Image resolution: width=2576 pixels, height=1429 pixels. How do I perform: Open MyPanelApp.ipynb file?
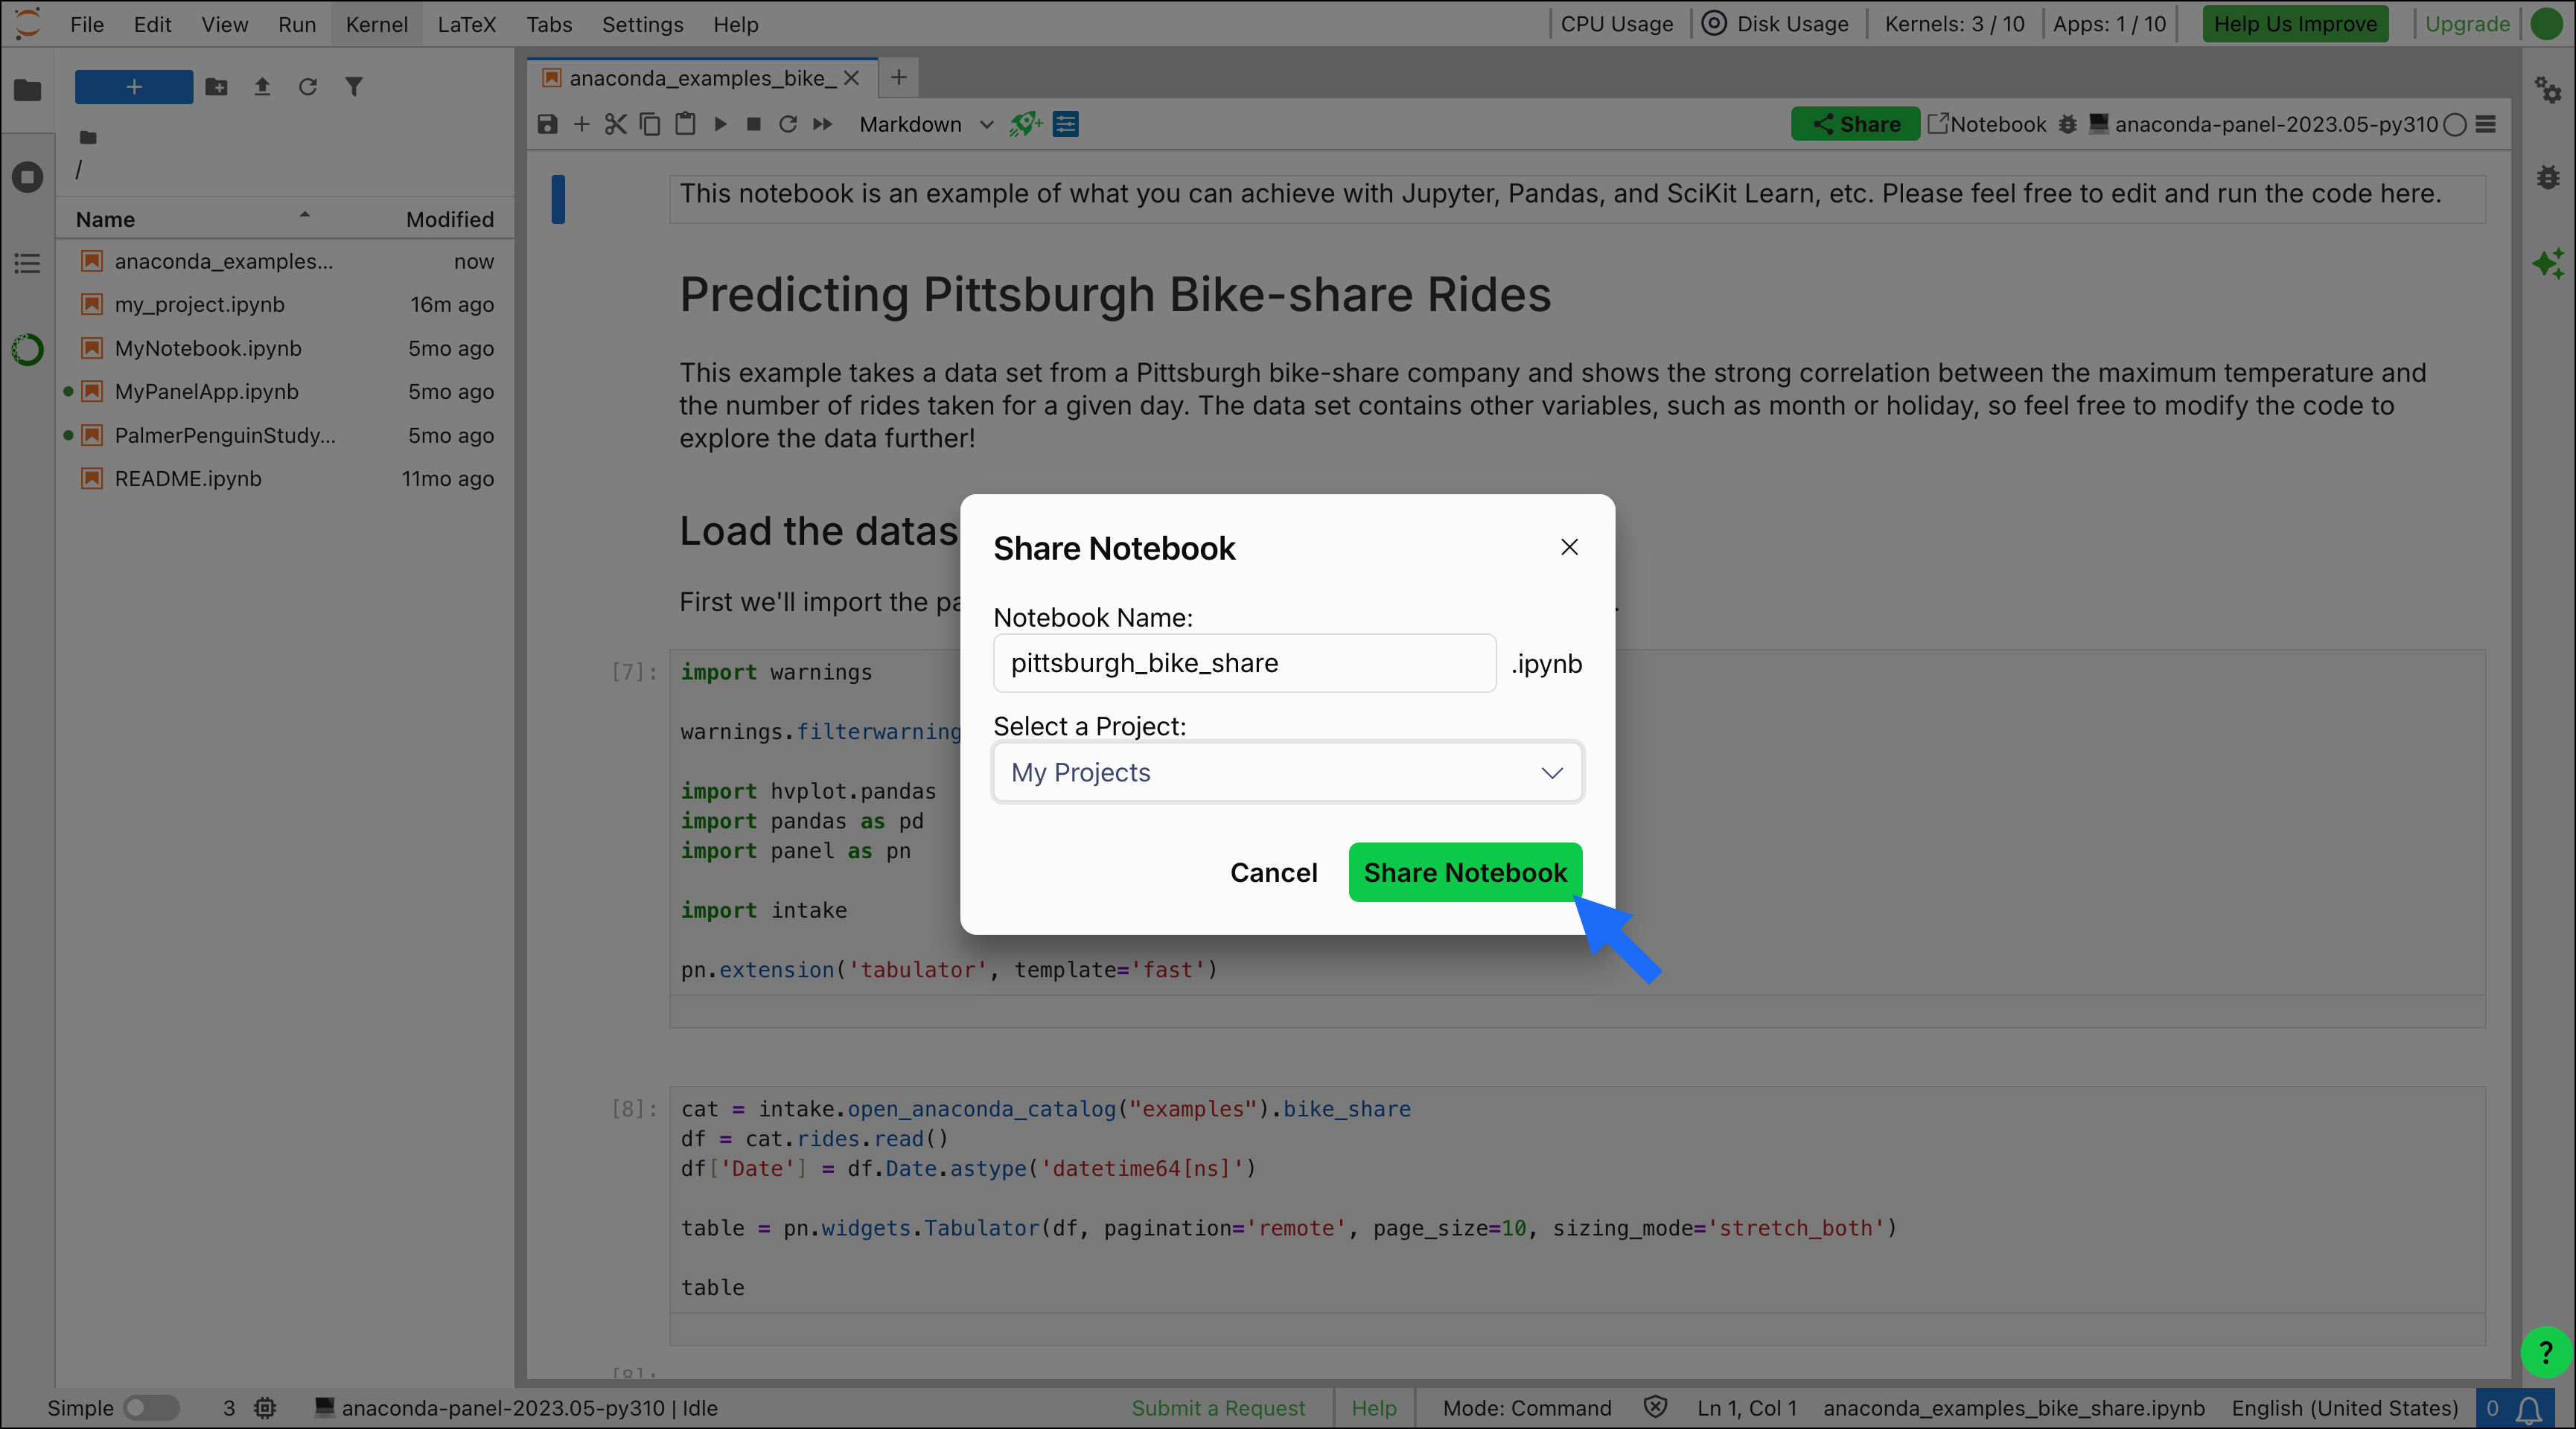286,391
